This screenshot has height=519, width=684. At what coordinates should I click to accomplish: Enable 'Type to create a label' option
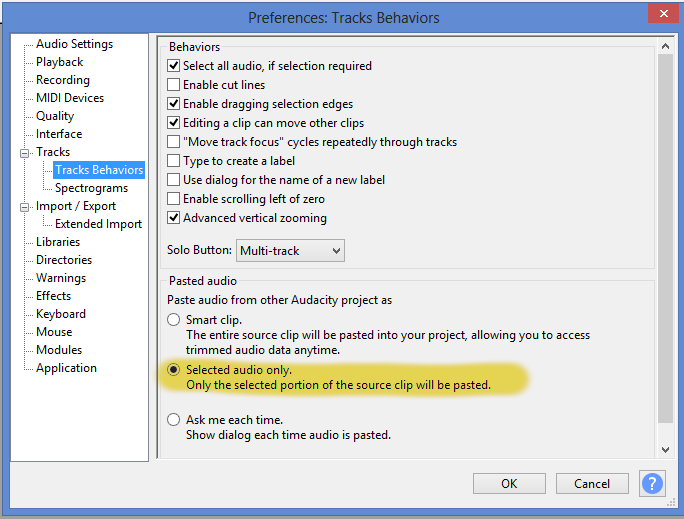(x=174, y=161)
